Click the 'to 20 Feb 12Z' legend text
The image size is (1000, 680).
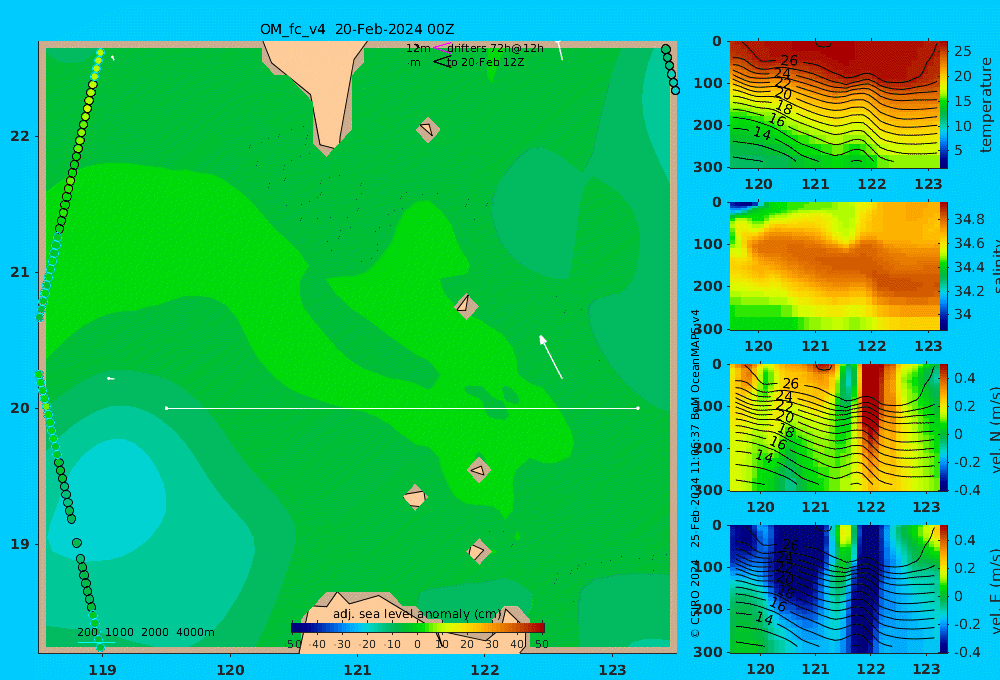[486, 62]
